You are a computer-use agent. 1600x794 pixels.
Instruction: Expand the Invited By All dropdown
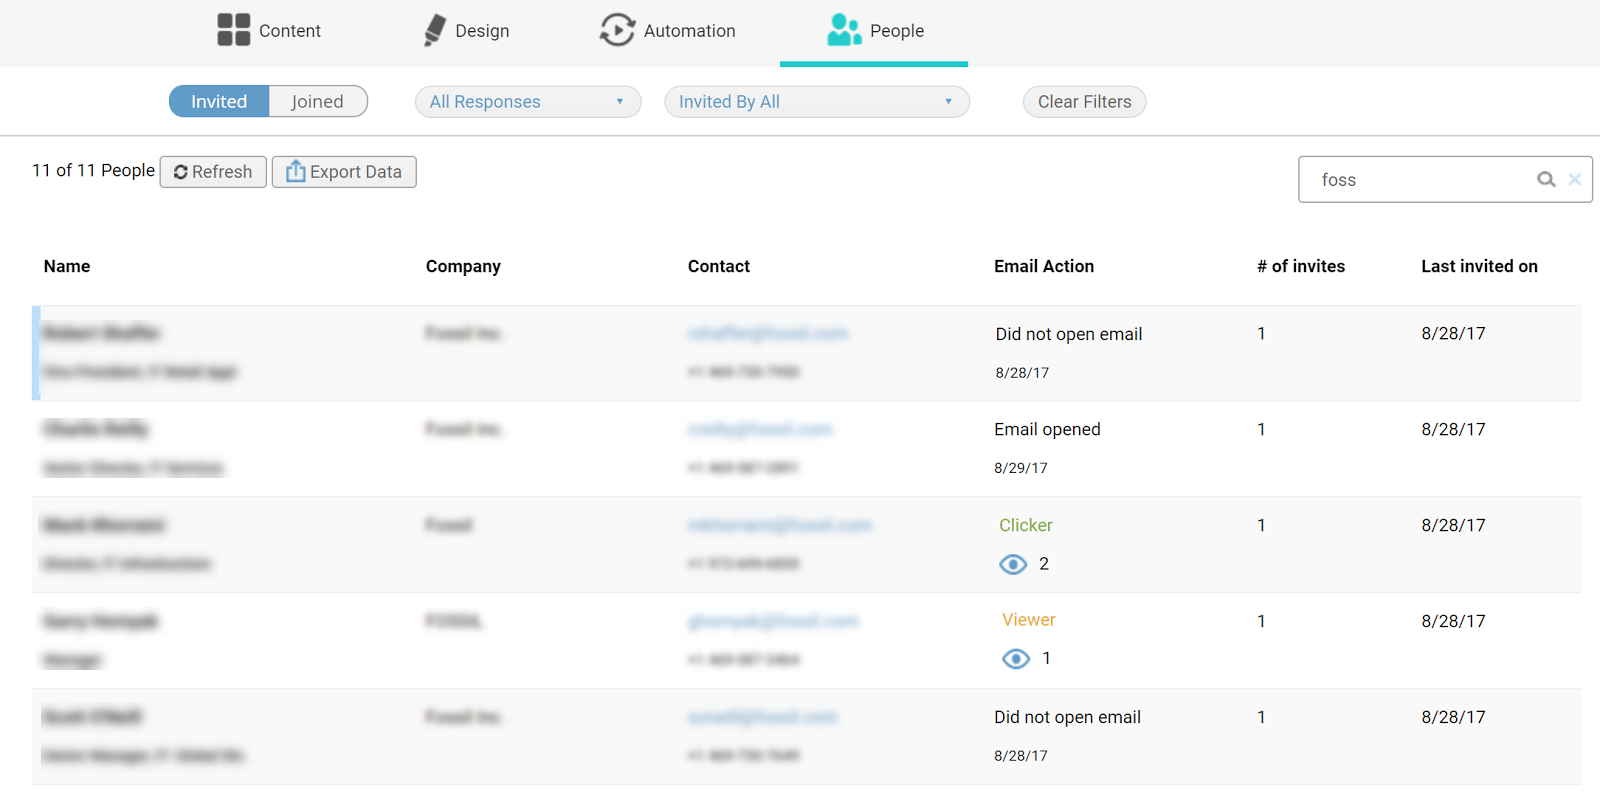coord(816,102)
